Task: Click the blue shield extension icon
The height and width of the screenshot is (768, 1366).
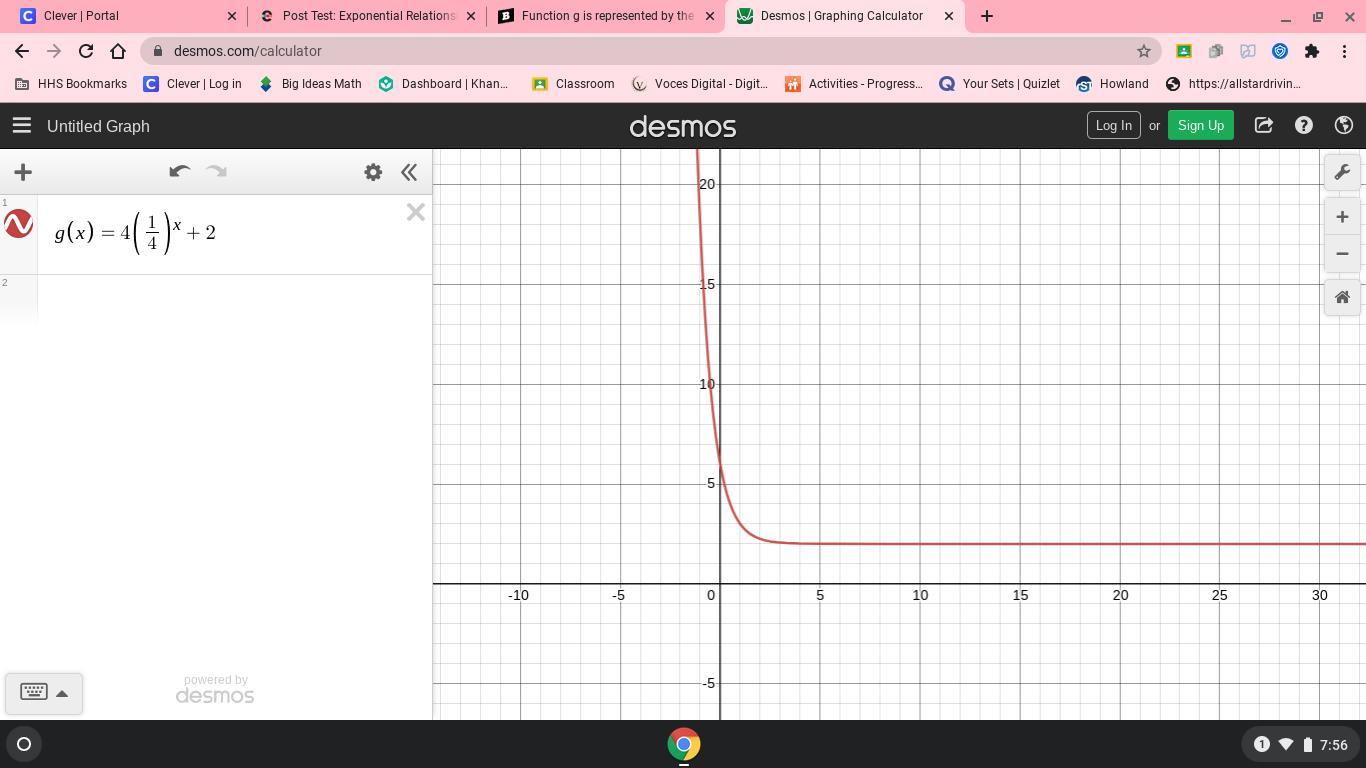Action: coord(1280,51)
